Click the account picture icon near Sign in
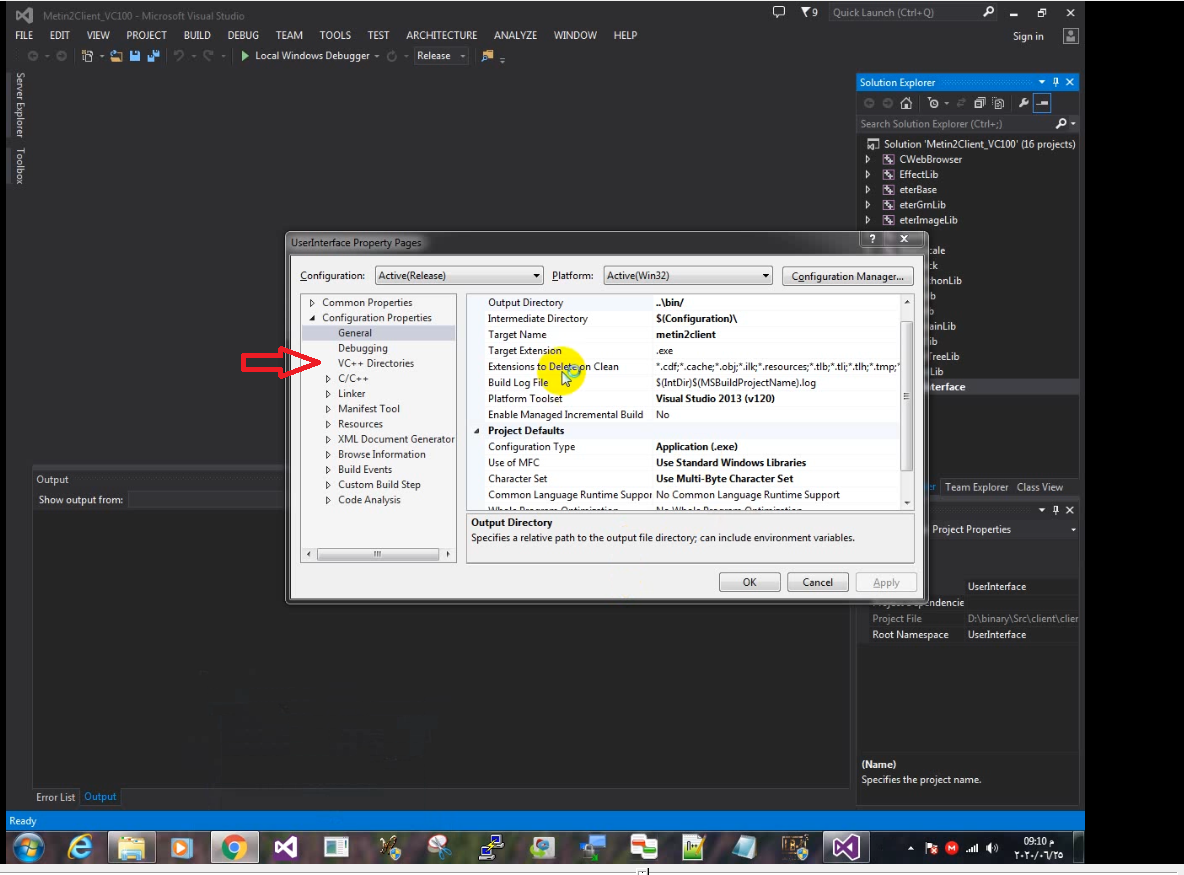 (1071, 36)
